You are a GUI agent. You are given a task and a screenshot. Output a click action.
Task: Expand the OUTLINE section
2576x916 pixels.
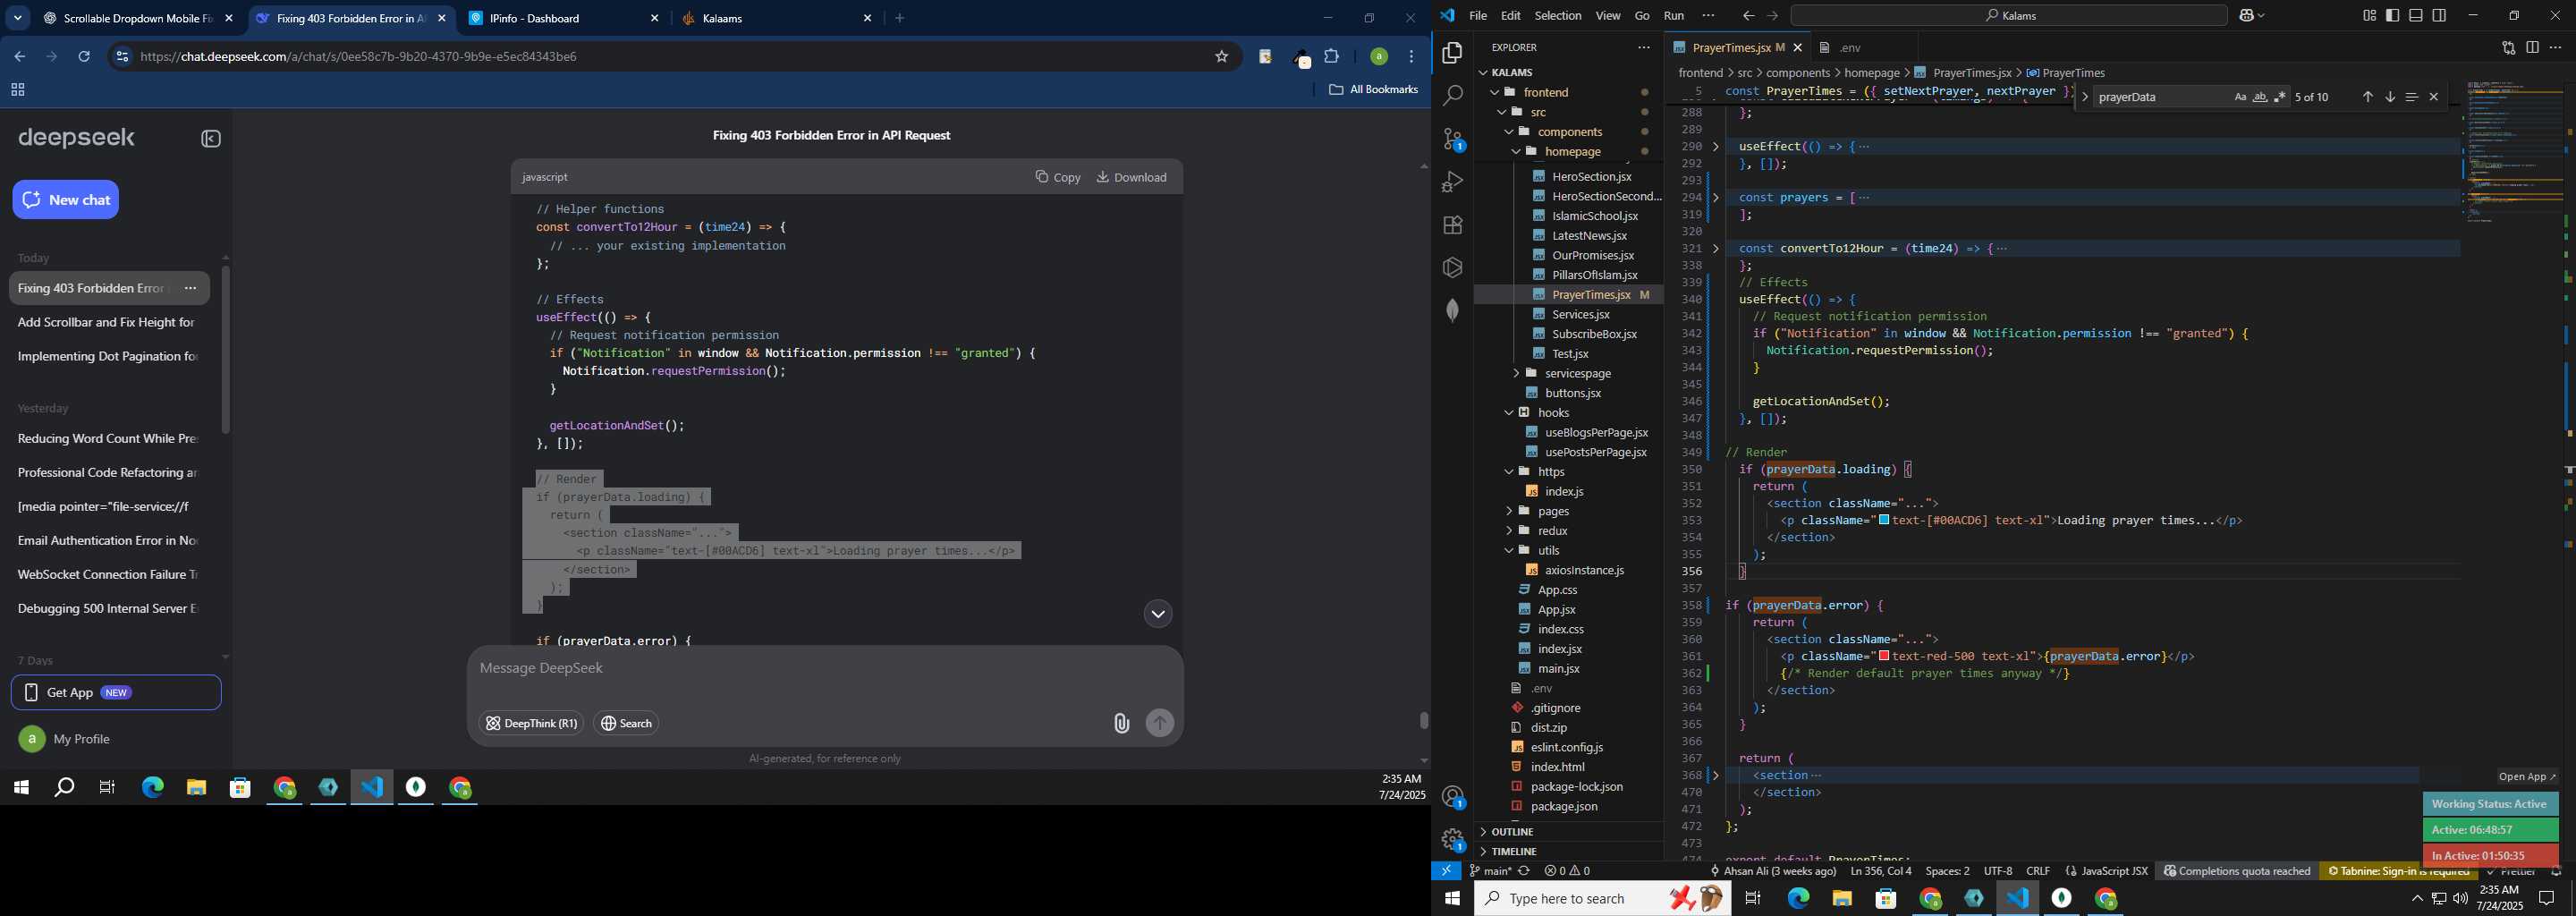pyautogui.click(x=1513, y=832)
